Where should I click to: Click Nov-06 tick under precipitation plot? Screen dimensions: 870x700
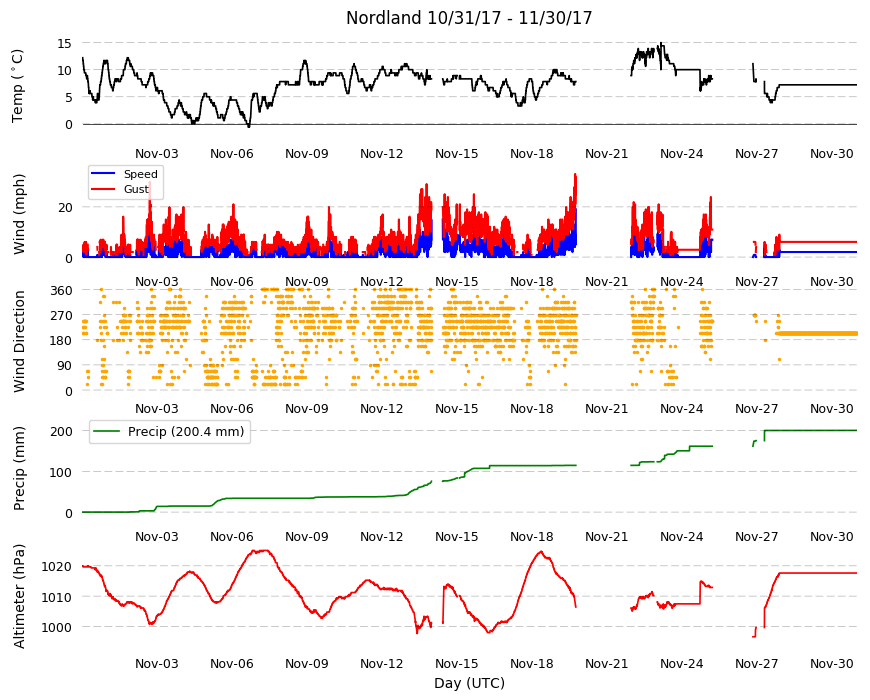(231, 536)
